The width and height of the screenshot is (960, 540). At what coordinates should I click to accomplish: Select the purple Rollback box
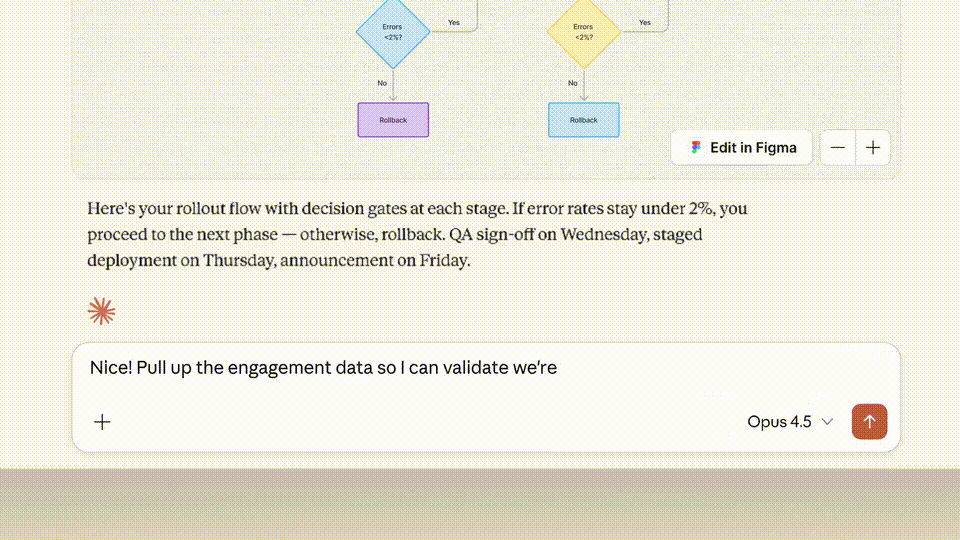pos(393,120)
